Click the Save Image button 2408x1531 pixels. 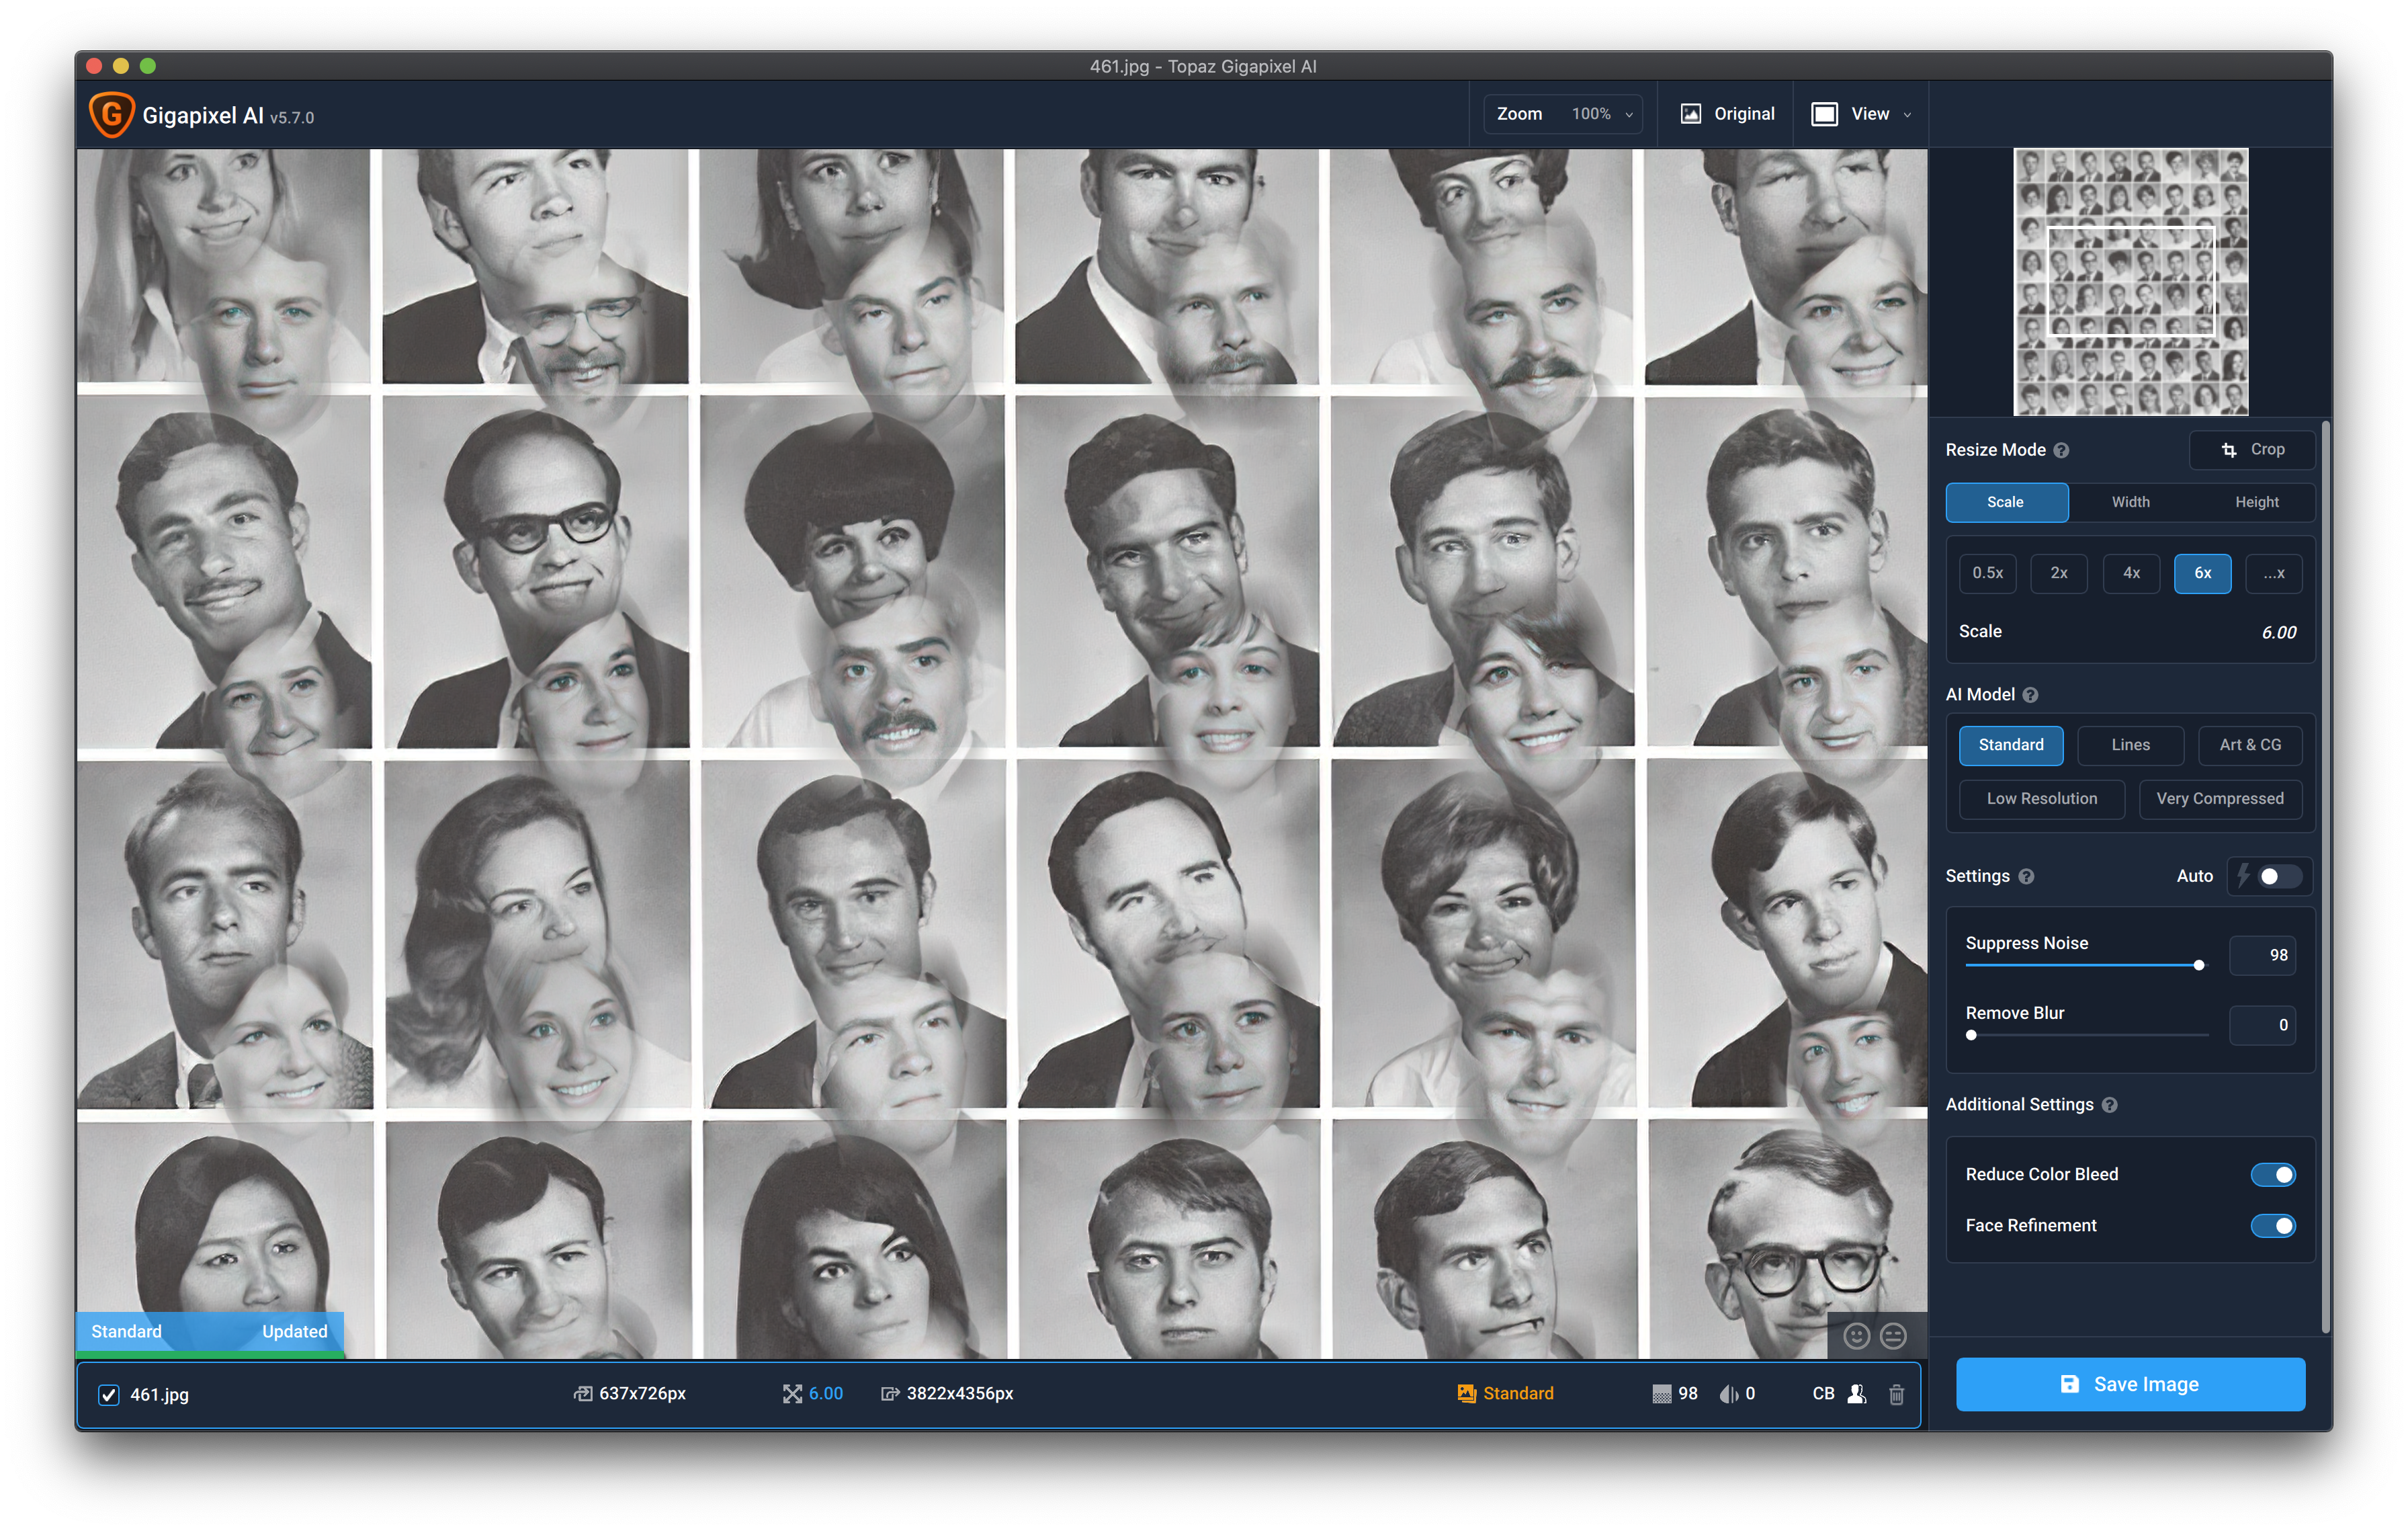(x=2130, y=1384)
